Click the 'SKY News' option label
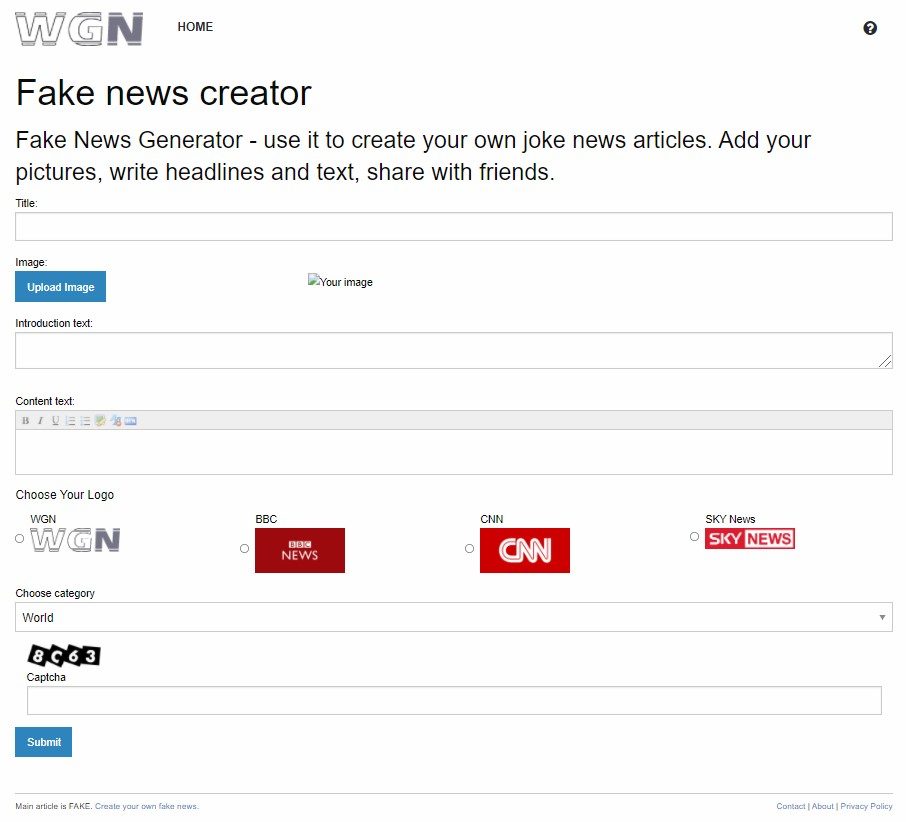This screenshot has width=906, height=822. (730, 519)
